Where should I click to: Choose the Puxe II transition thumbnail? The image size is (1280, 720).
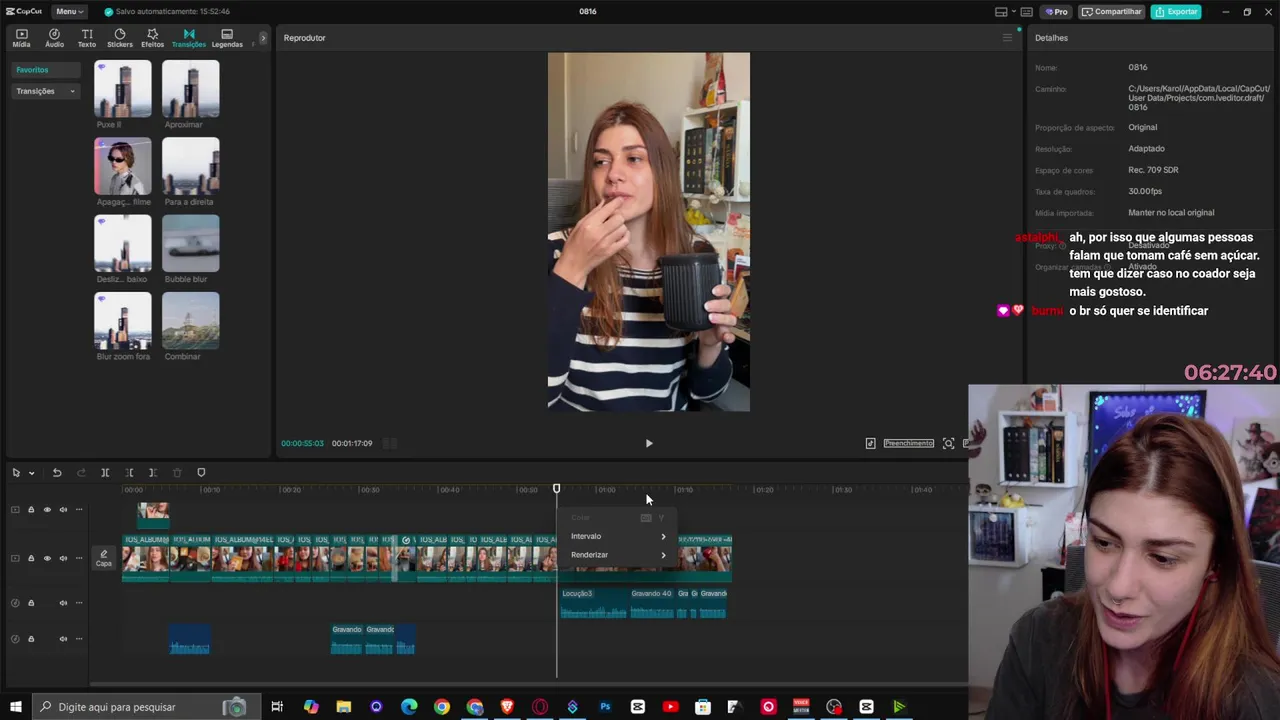[x=123, y=89]
